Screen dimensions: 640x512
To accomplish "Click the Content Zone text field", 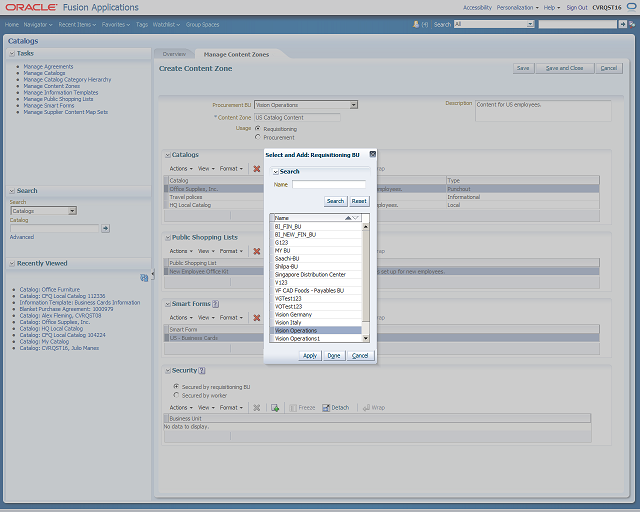I will (297, 118).
